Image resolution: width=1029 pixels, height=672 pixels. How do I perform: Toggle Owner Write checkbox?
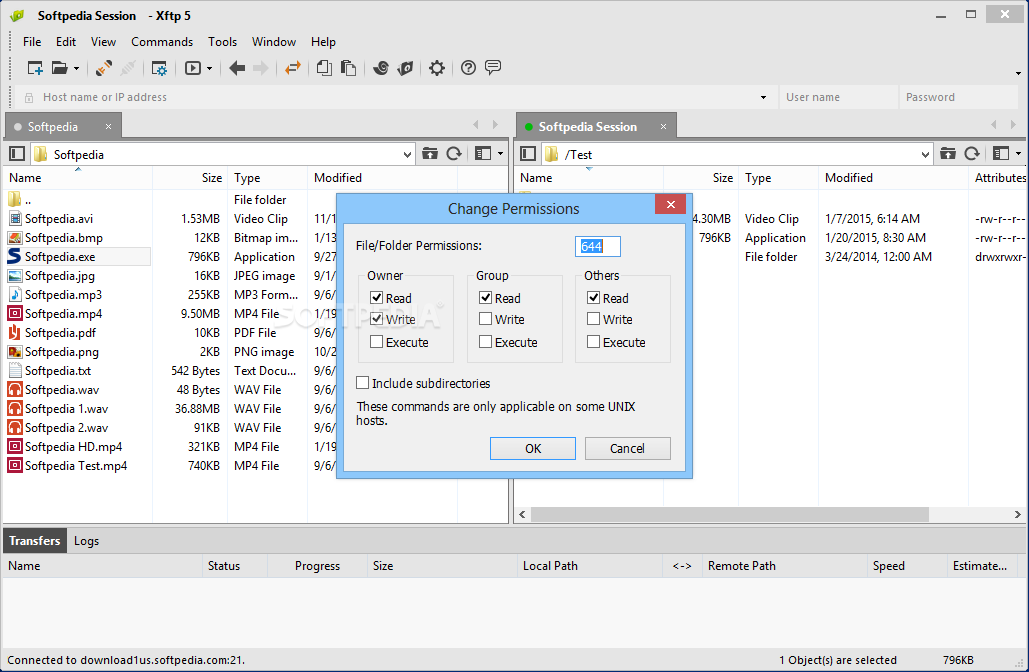click(x=377, y=319)
